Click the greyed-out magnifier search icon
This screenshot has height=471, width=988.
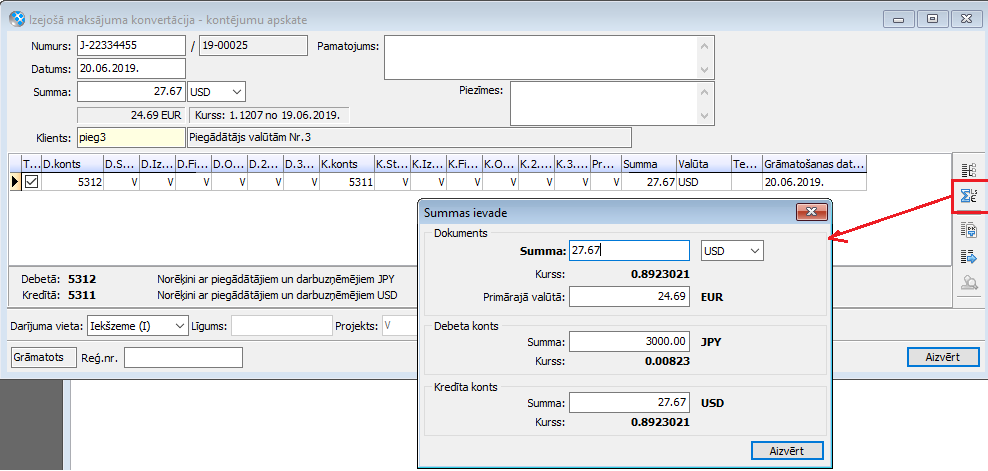(968, 284)
